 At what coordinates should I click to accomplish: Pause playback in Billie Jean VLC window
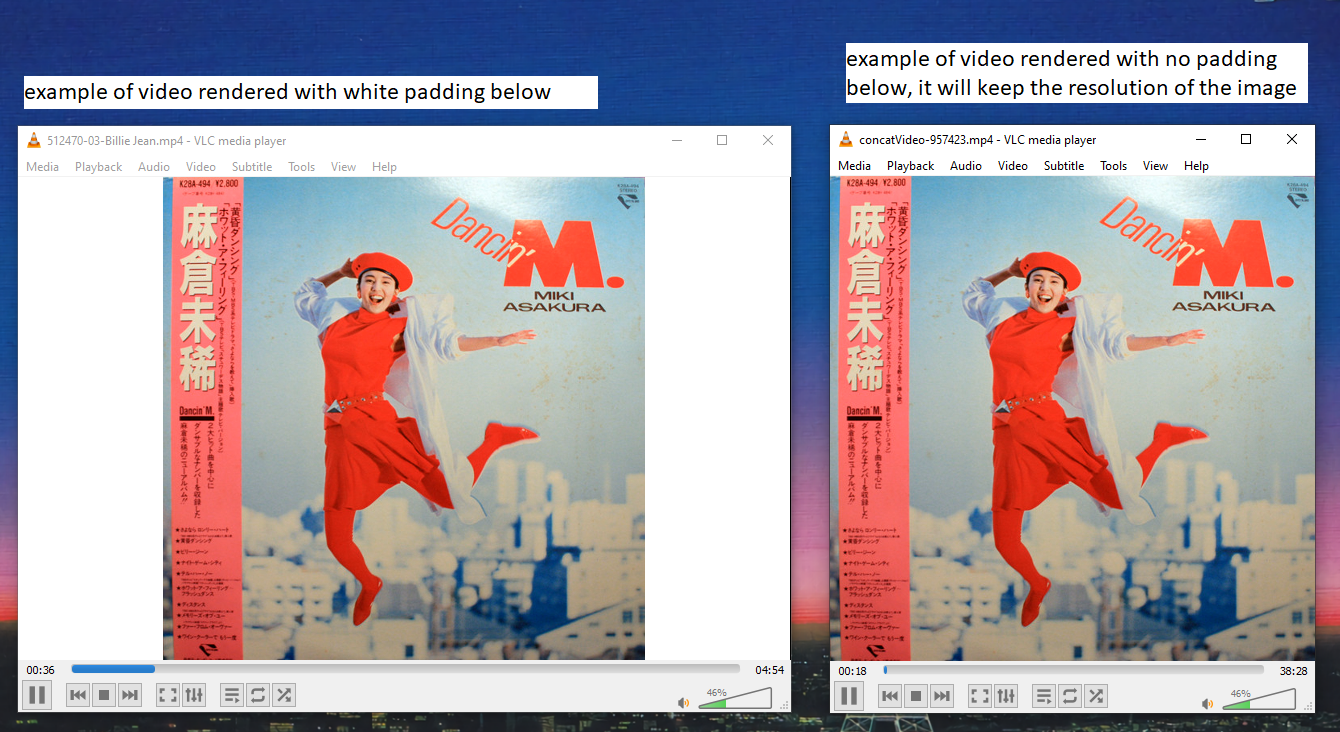click(x=37, y=695)
